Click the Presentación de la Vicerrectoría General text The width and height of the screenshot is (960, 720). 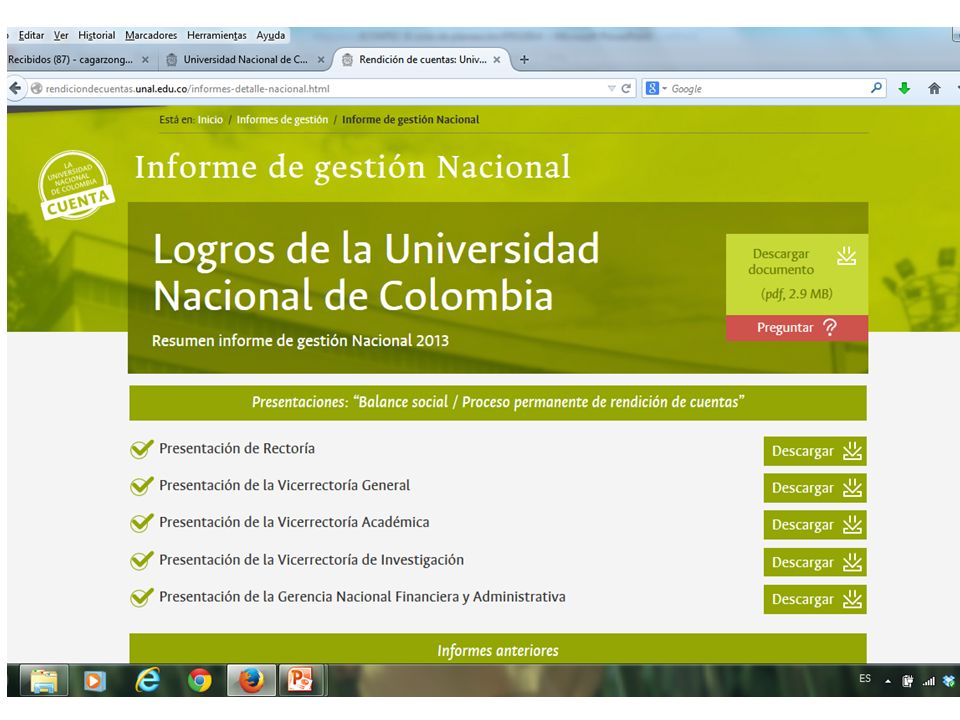[x=285, y=486]
